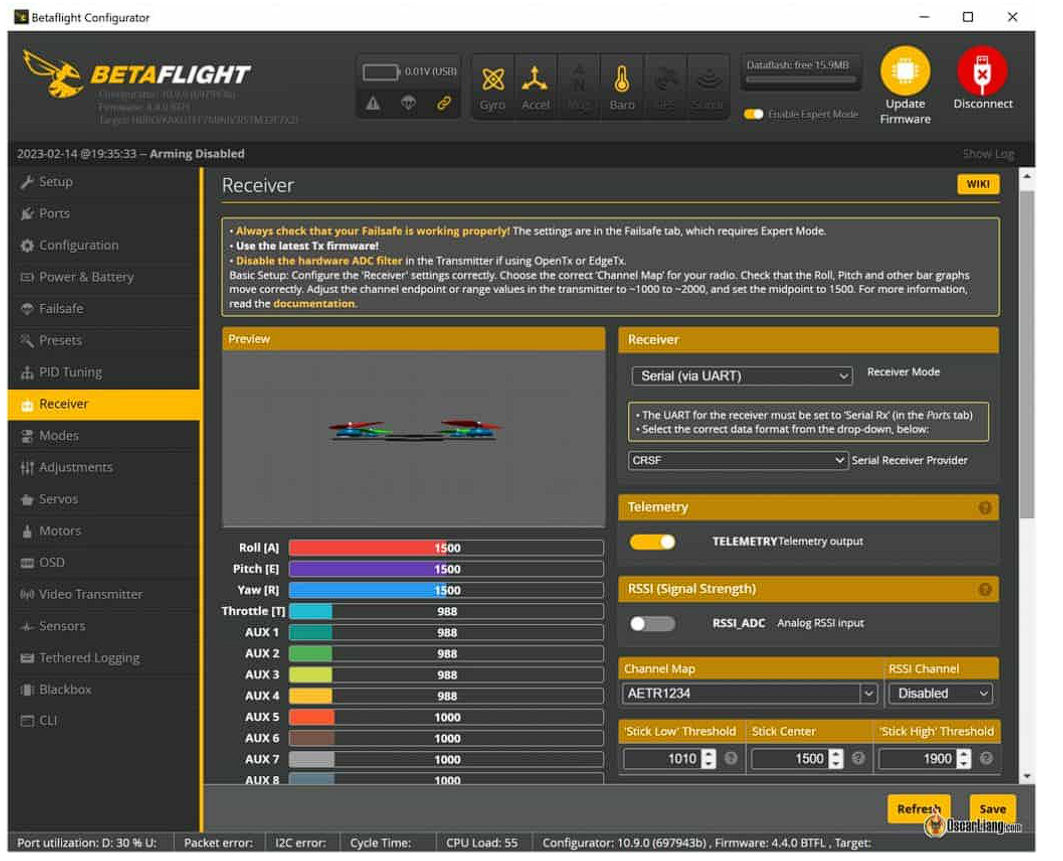Click the Update Firmware chip icon
1063x861 pixels.
pyautogui.click(x=904, y=72)
